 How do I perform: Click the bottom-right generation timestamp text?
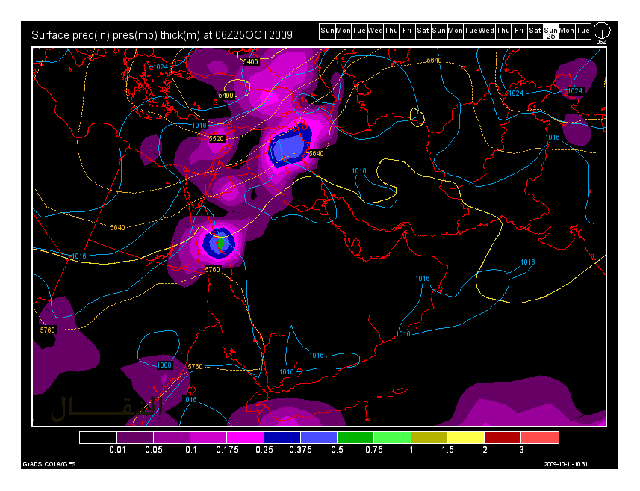coord(566,464)
